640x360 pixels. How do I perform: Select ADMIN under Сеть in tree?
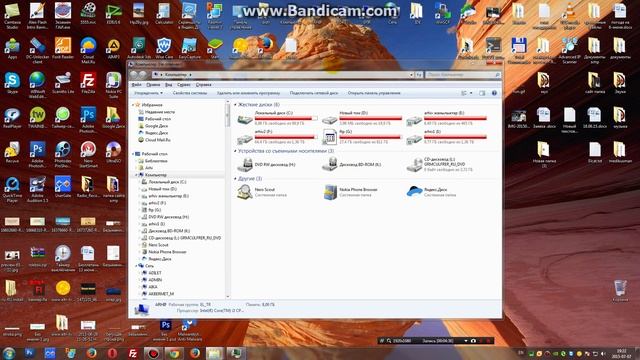tap(152, 280)
